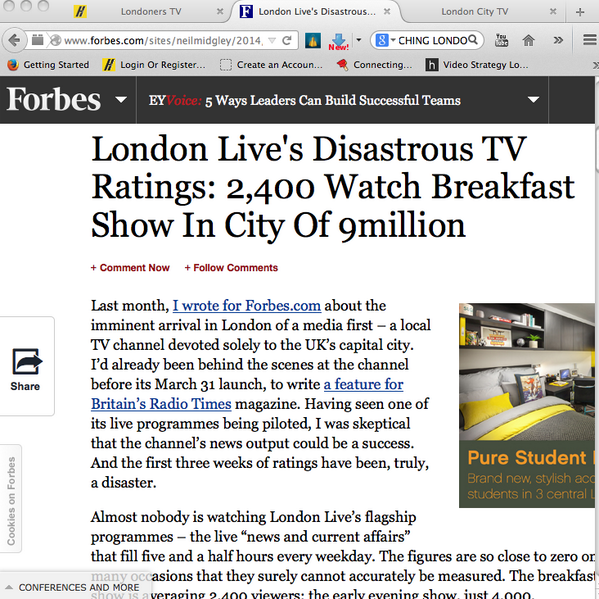599x599 pixels.
Task: Open the Cookies on Forbes side tab
Action: point(11,499)
